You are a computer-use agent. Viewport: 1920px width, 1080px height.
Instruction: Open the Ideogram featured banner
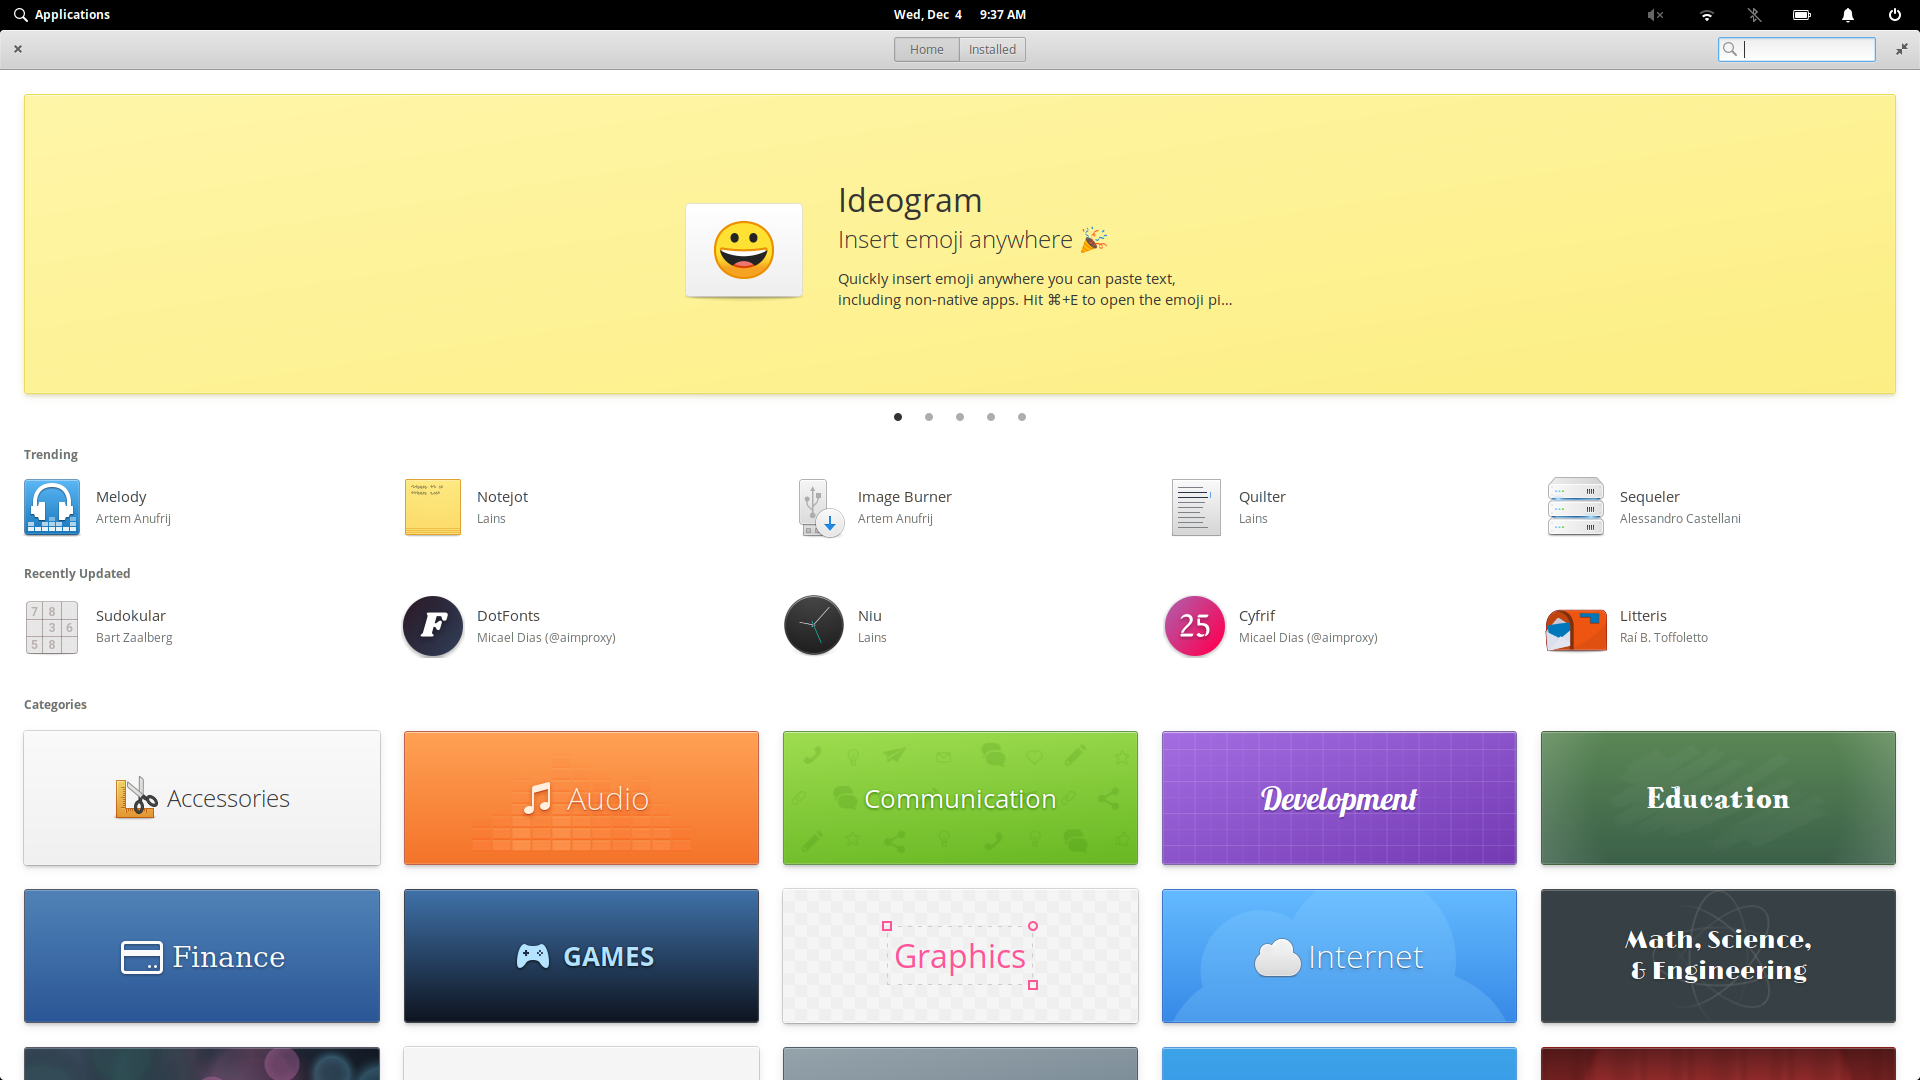pyautogui.click(x=960, y=244)
